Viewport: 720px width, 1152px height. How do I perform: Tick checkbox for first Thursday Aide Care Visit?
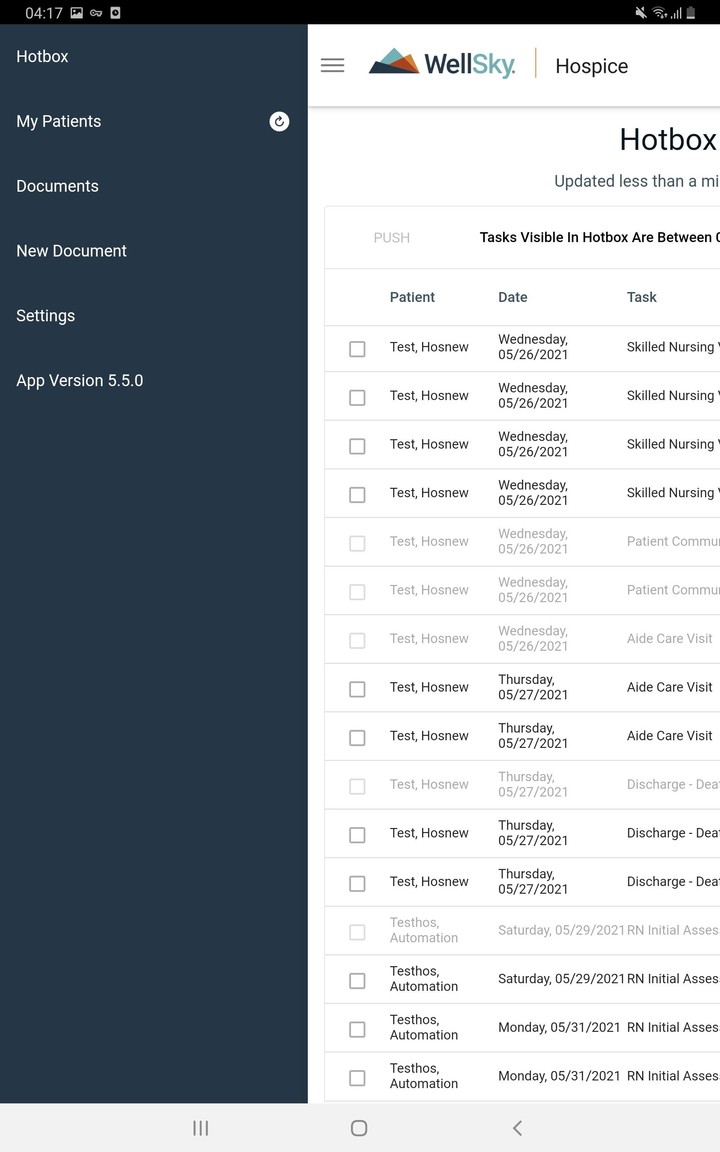pyautogui.click(x=357, y=689)
